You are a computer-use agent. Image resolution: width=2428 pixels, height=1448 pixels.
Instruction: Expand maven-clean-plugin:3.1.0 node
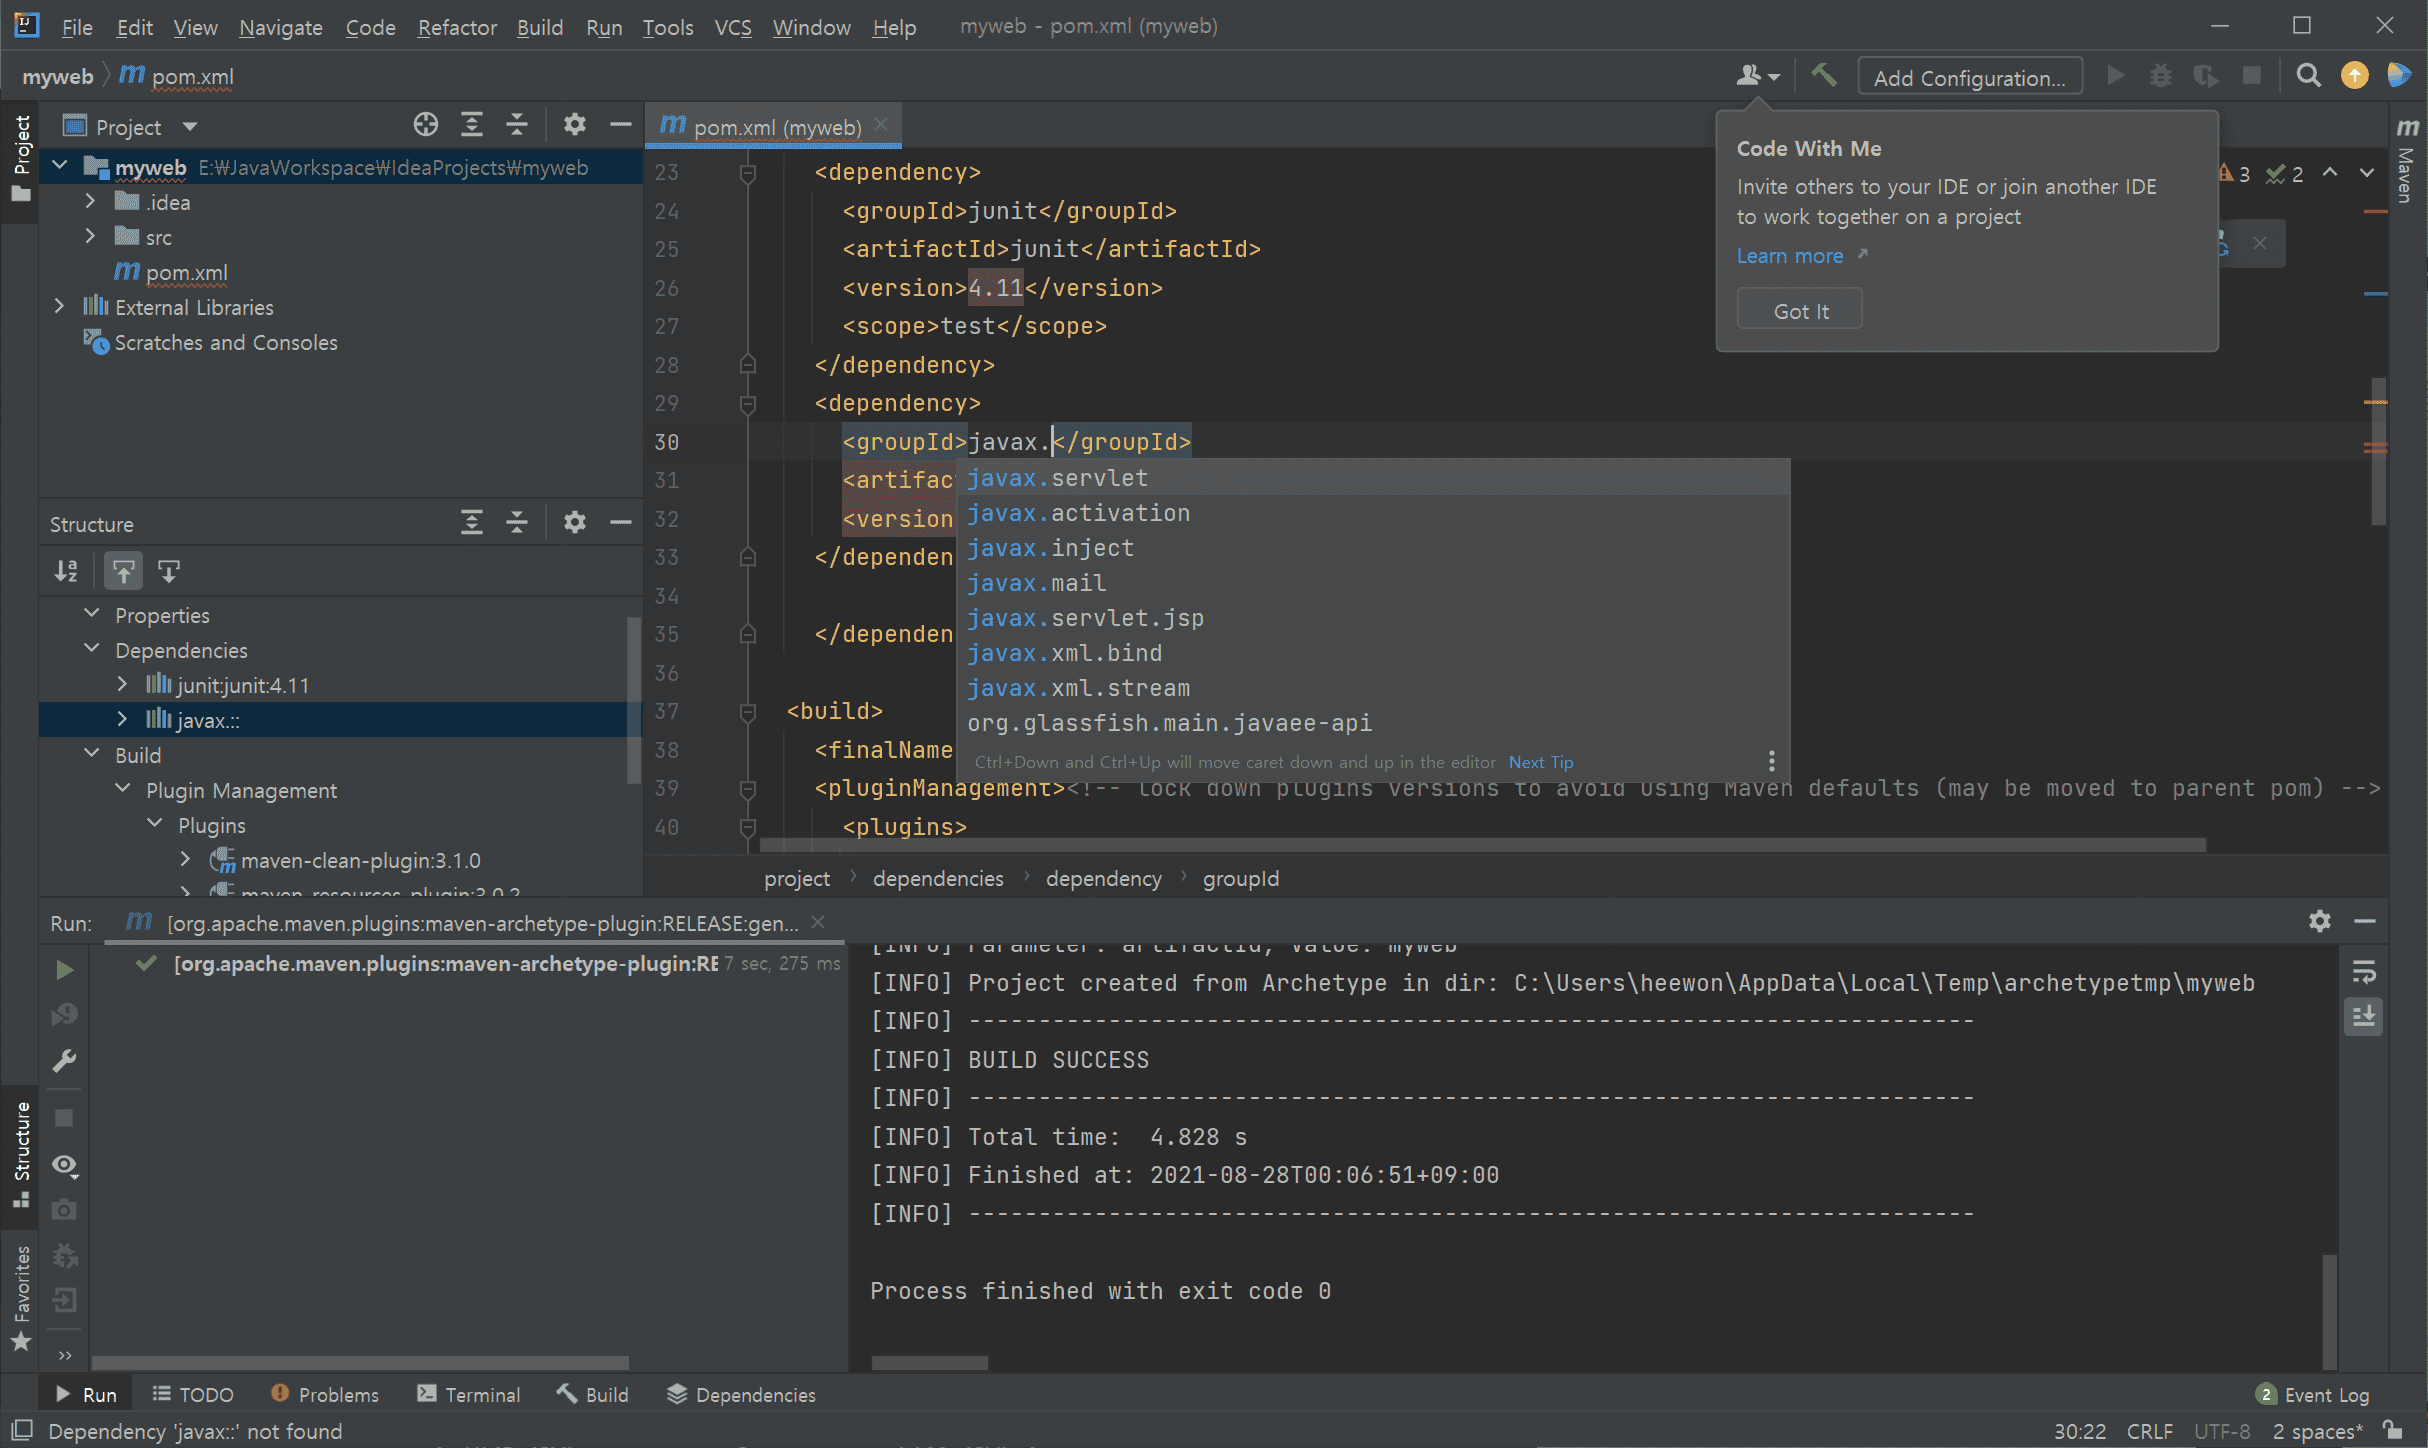[x=185, y=859]
